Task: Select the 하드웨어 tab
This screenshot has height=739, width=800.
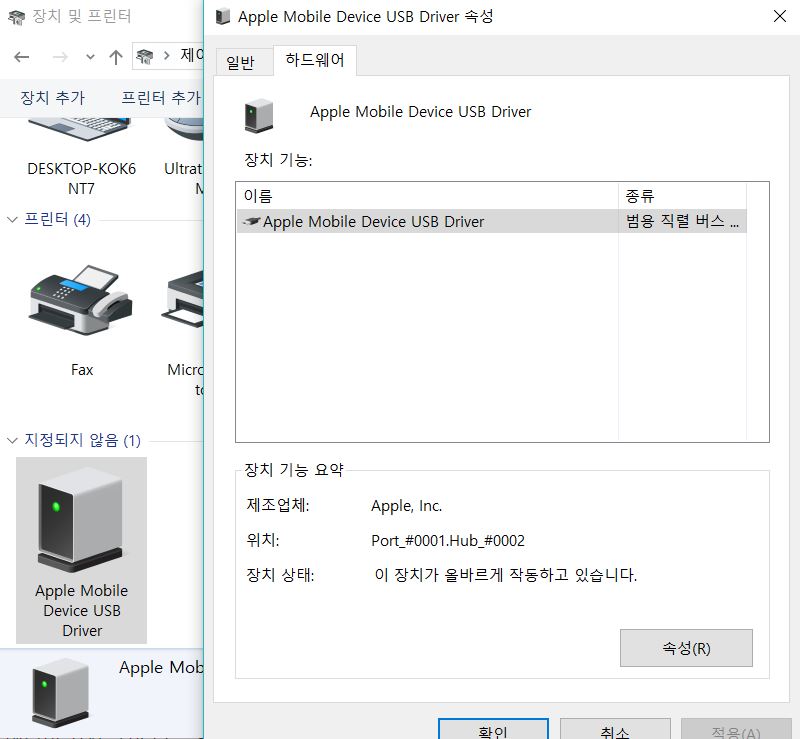Action: click(315, 60)
